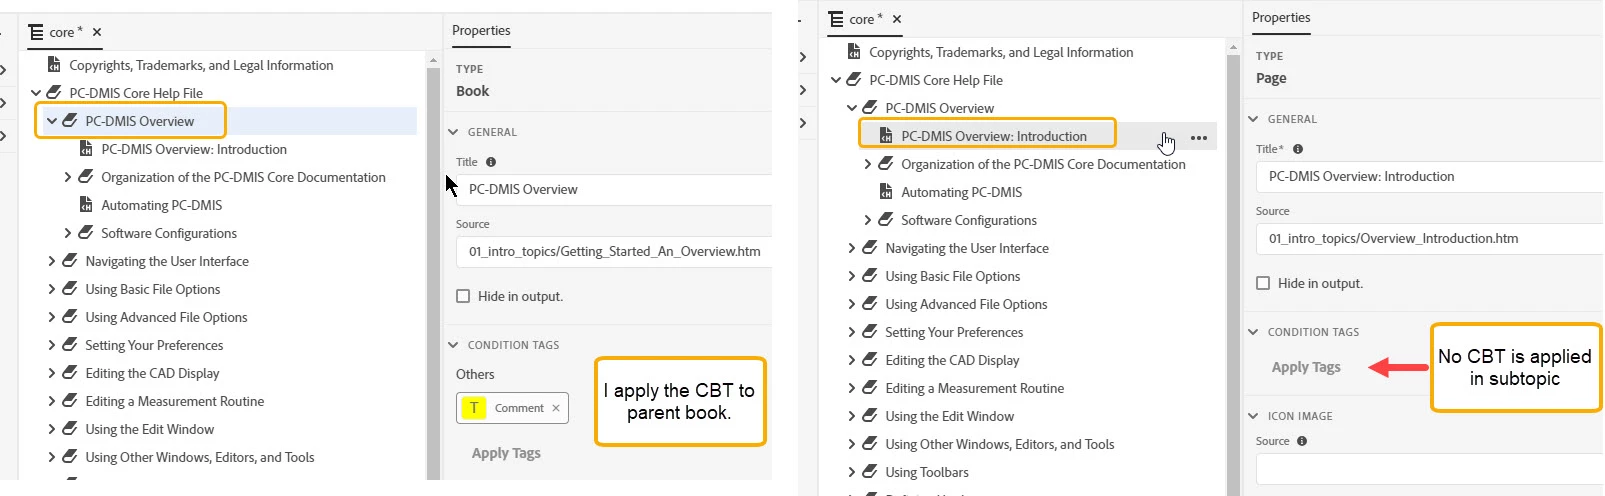Click the Title info icon in right Properties
1605x496 pixels.
[1298, 149]
